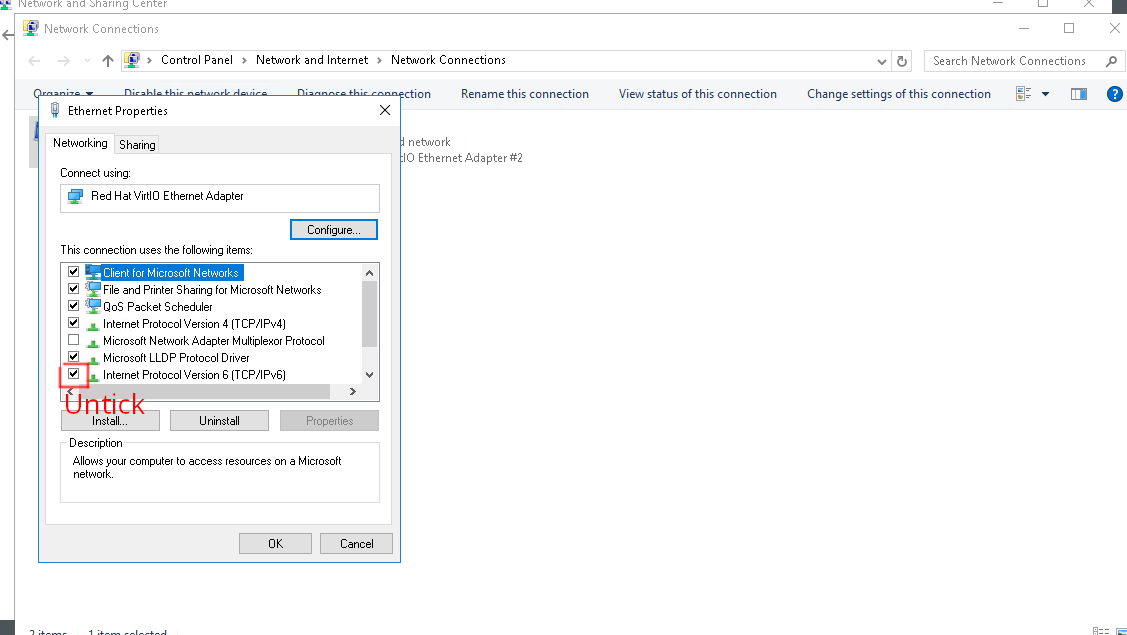Click the Search Network Connections field
This screenshot has width=1127, height=635.
click(1010, 61)
